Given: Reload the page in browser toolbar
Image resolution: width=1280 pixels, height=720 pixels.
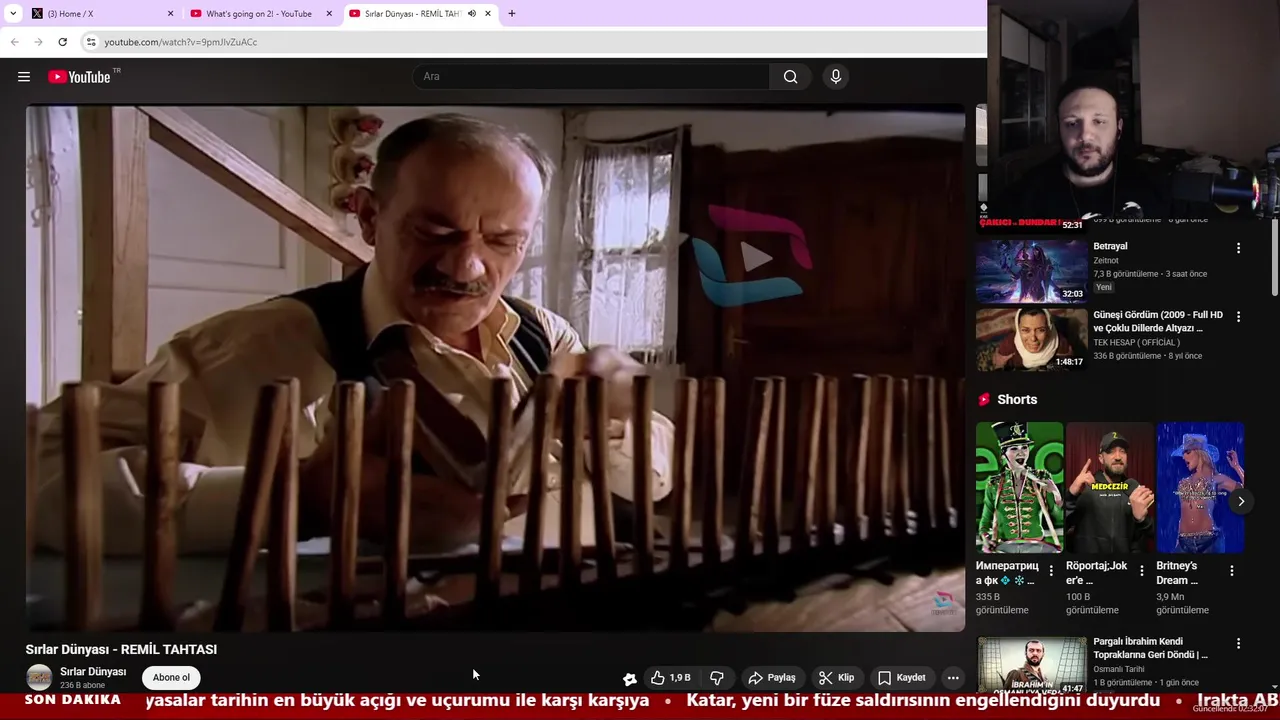Looking at the screenshot, I should pyautogui.click(x=62, y=42).
